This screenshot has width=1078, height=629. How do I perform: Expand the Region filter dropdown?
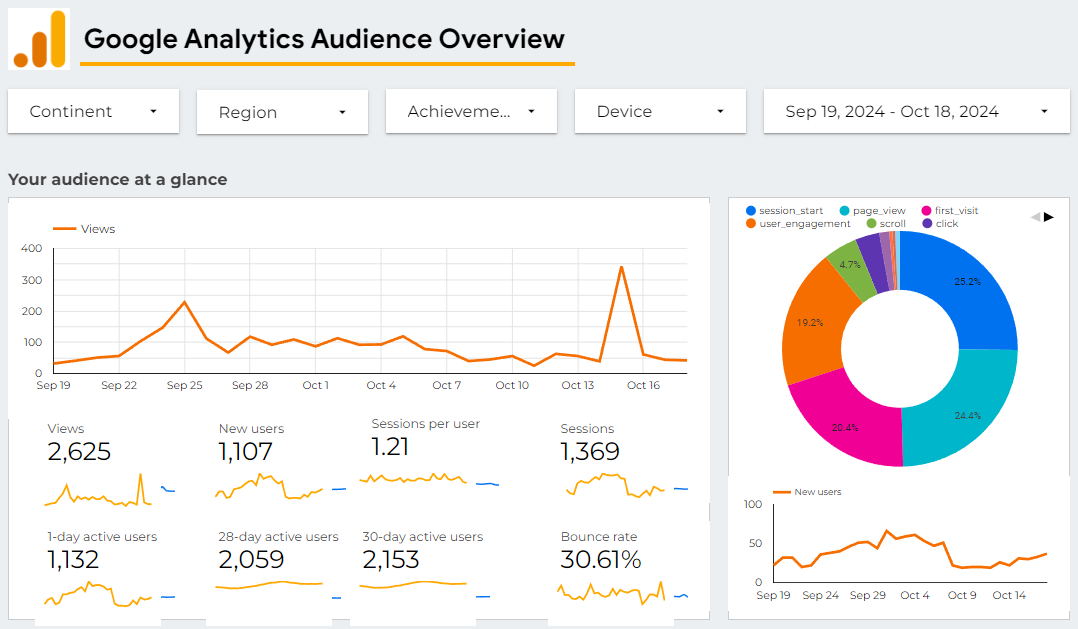click(x=283, y=112)
